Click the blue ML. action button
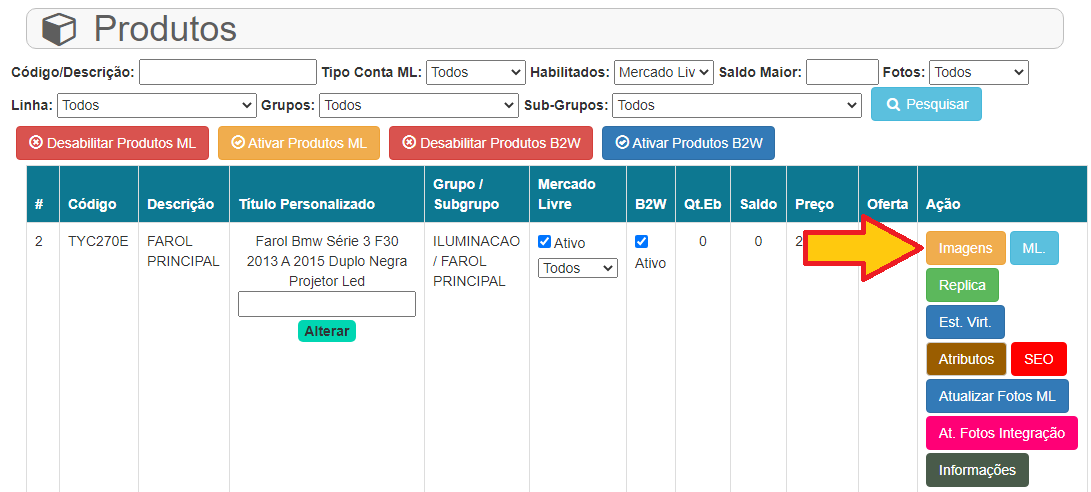 click(1034, 248)
